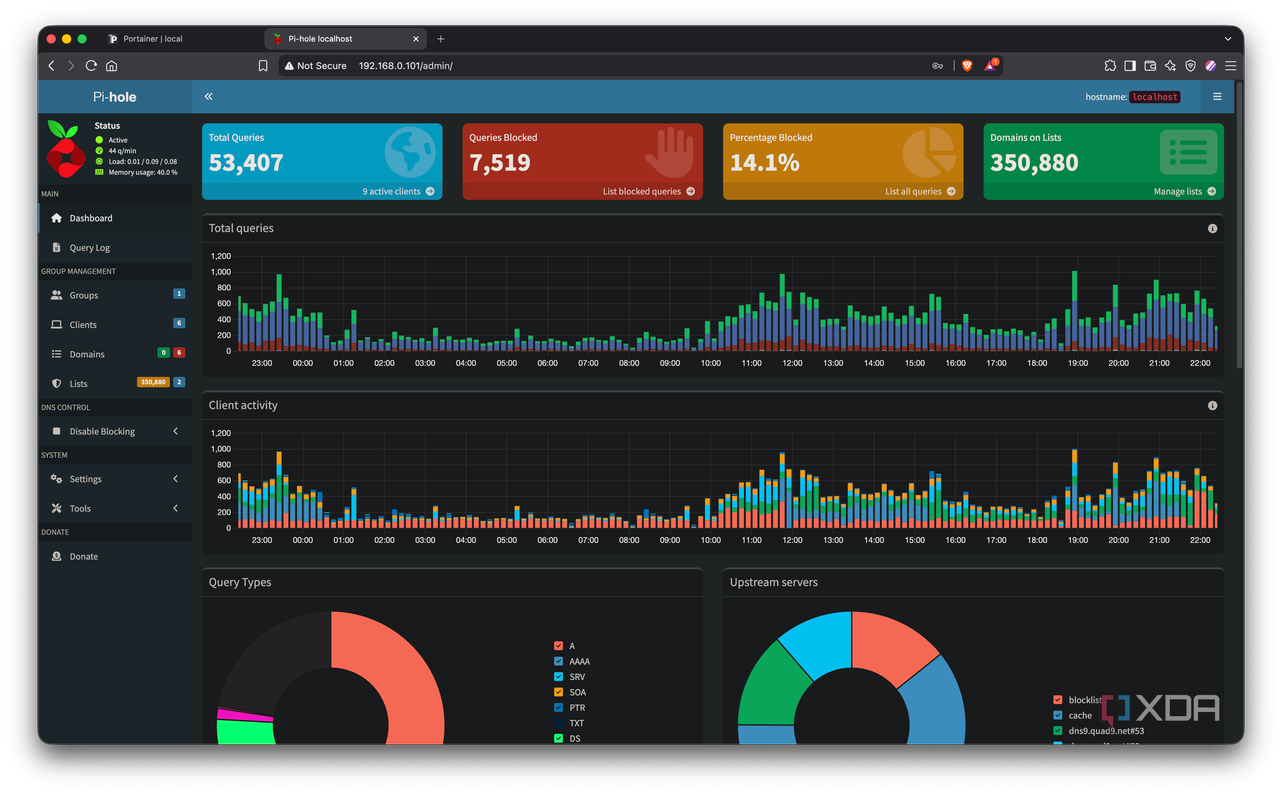Click the Disable Blocking stop icon
The height and width of the screenshot is (794, 1282).
coord(56,432)
